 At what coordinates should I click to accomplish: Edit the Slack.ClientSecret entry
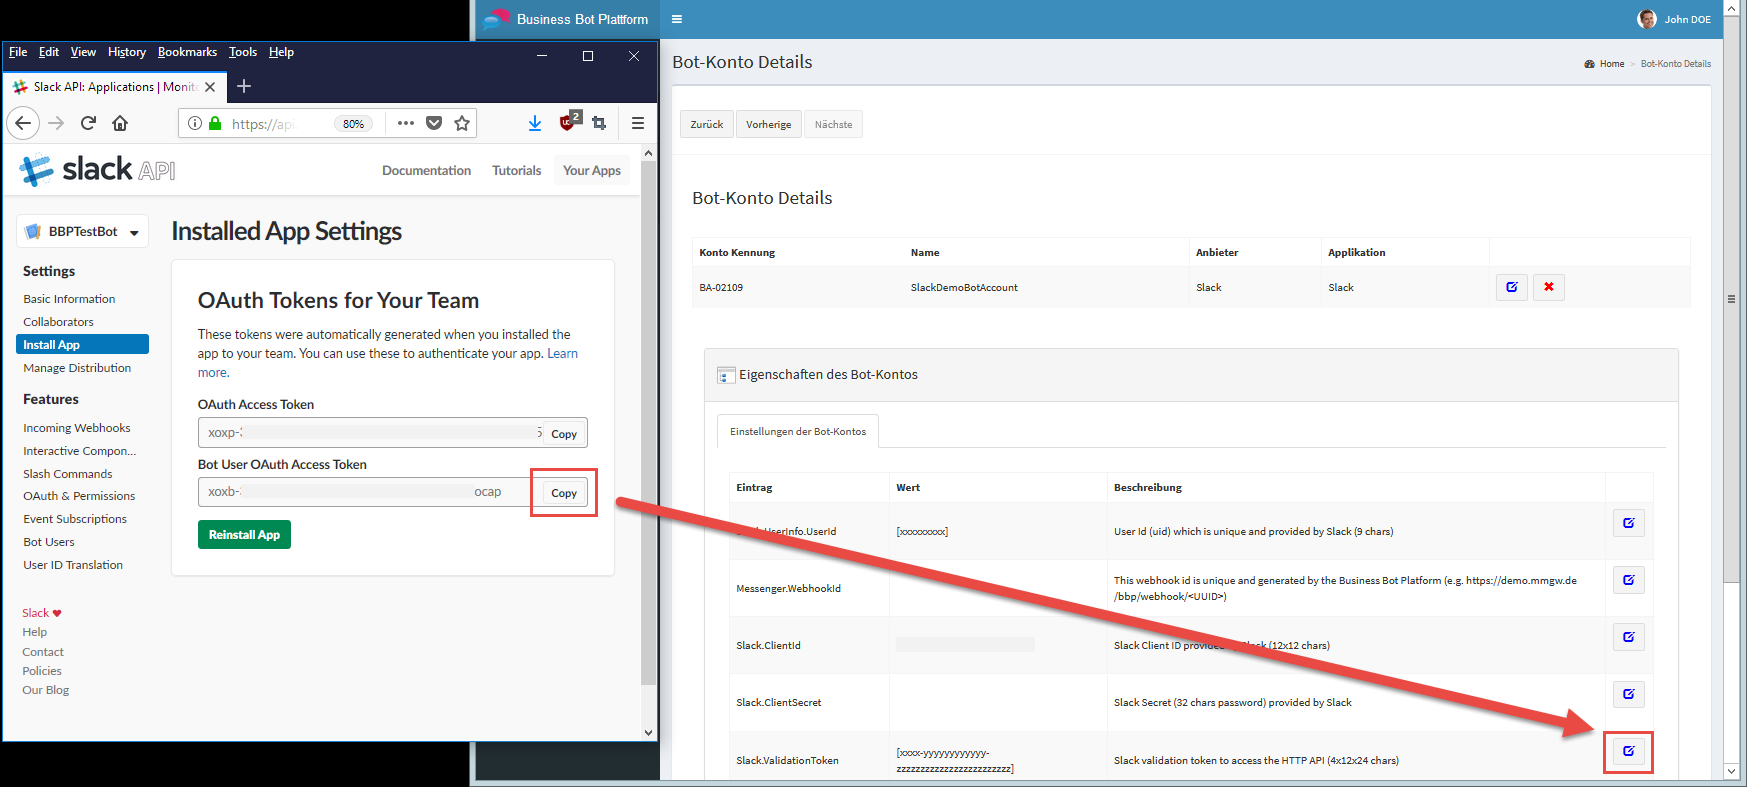click(x=1629, y=694)
